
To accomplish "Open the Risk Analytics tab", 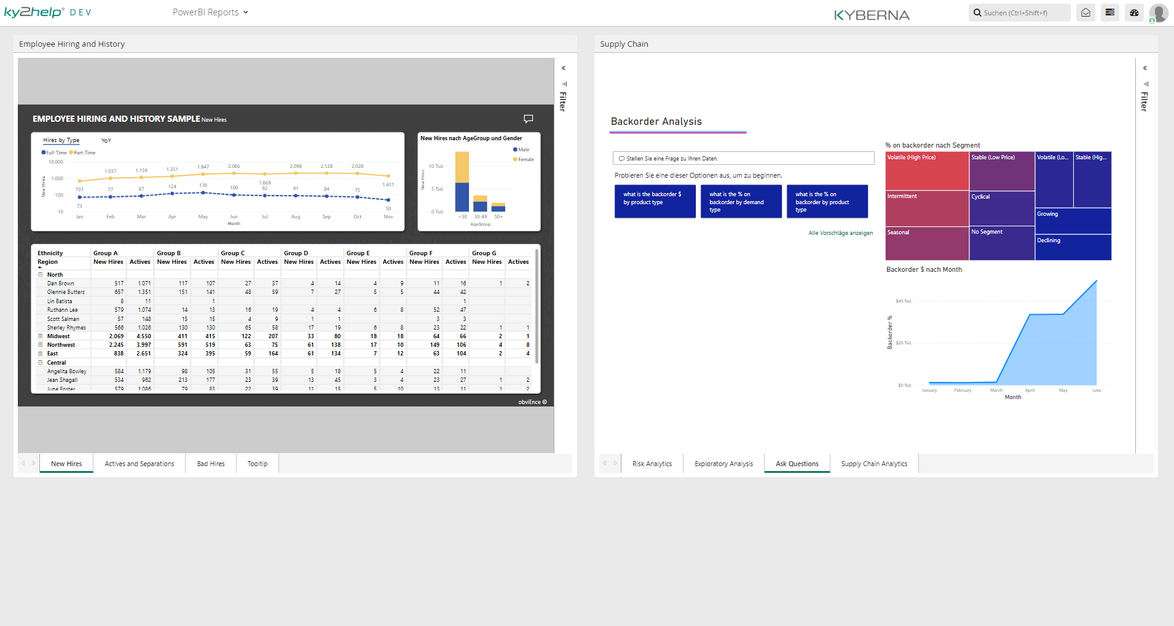I will tap(652, 462).
